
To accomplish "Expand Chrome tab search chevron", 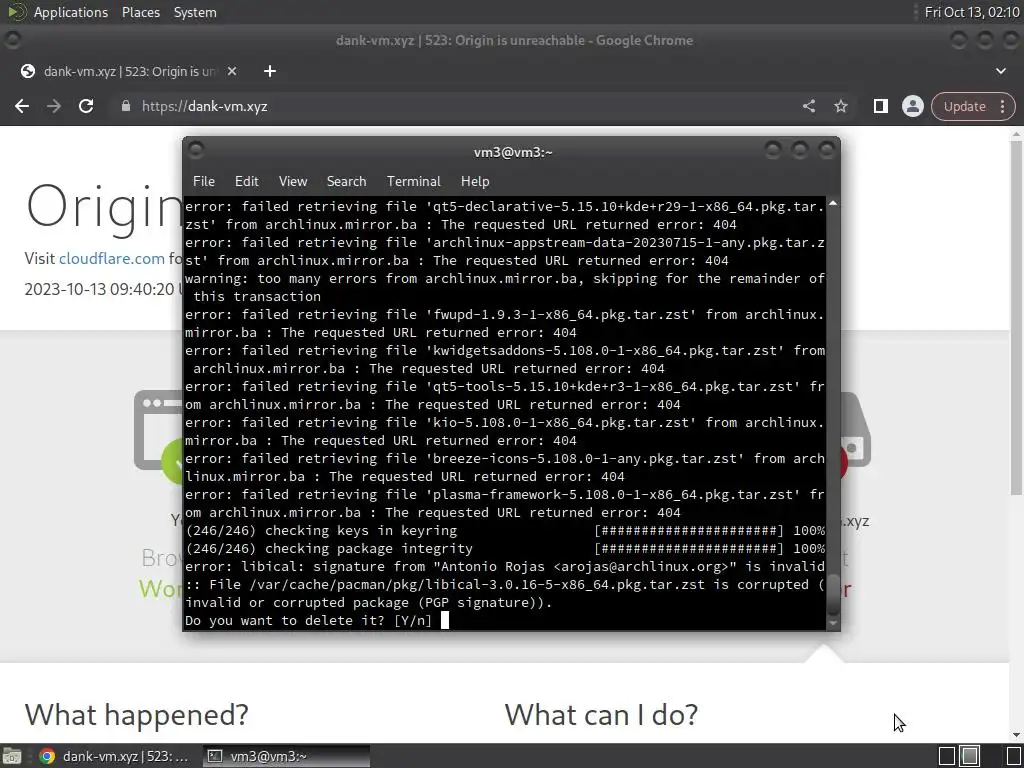I will pyautogui.click(x=1000, y=71).
